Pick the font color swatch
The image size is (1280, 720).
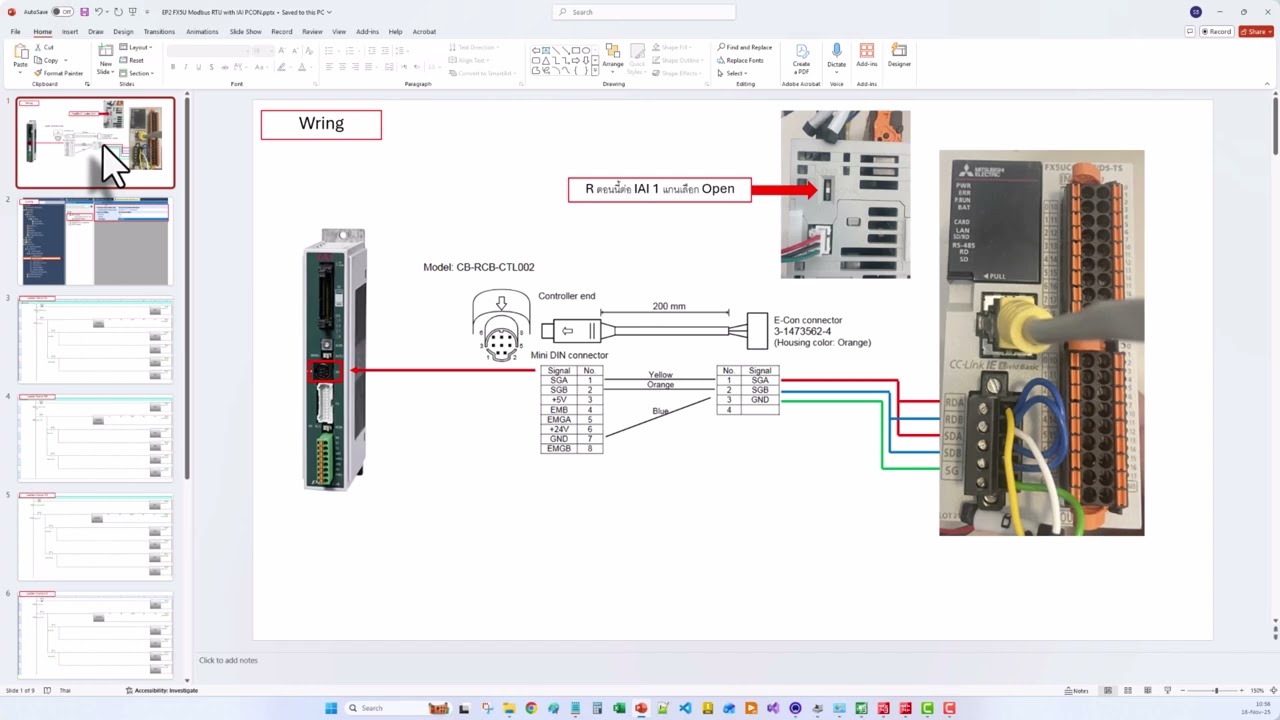pos(301,67)
